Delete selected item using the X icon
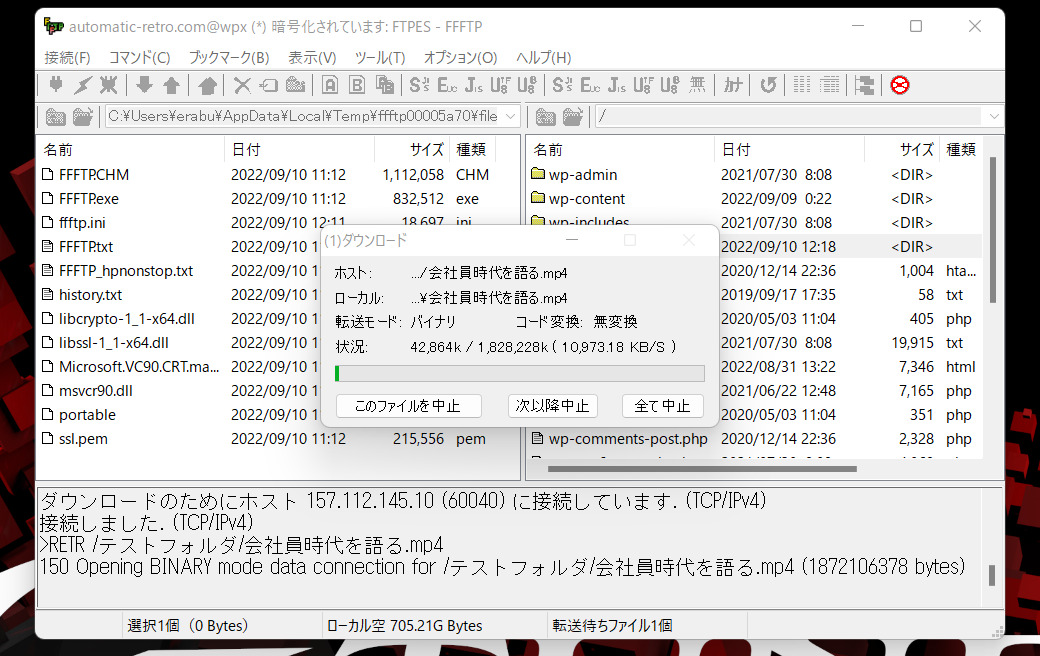 242,85
